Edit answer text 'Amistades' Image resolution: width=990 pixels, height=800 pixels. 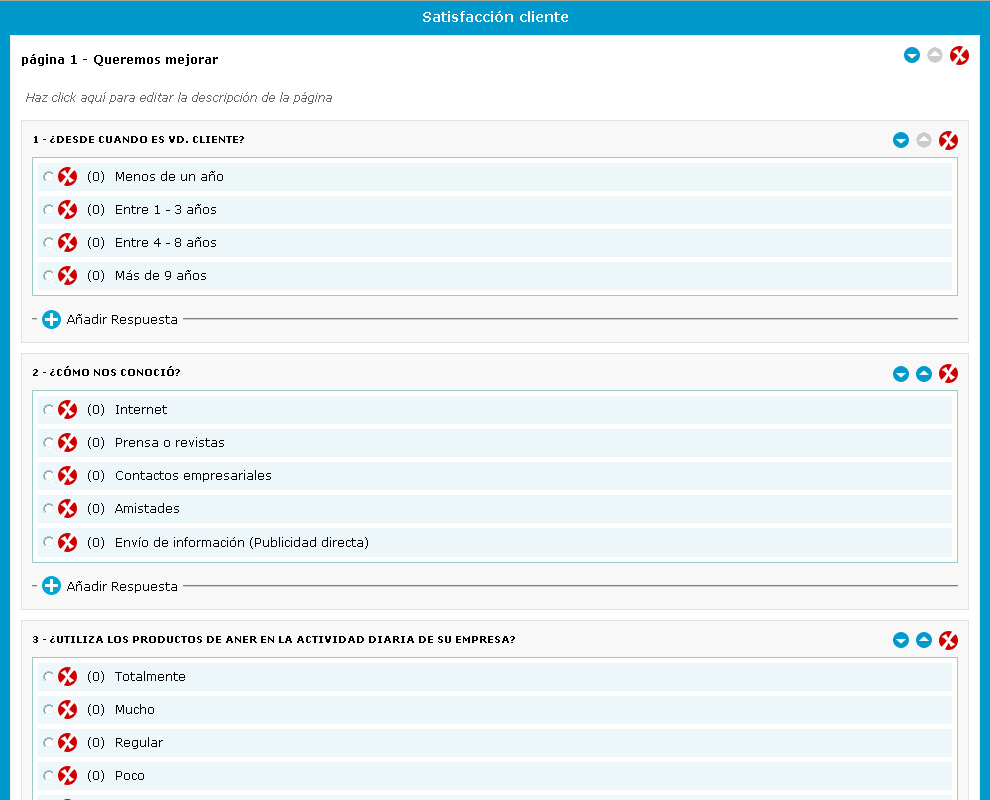coord(147,508)
